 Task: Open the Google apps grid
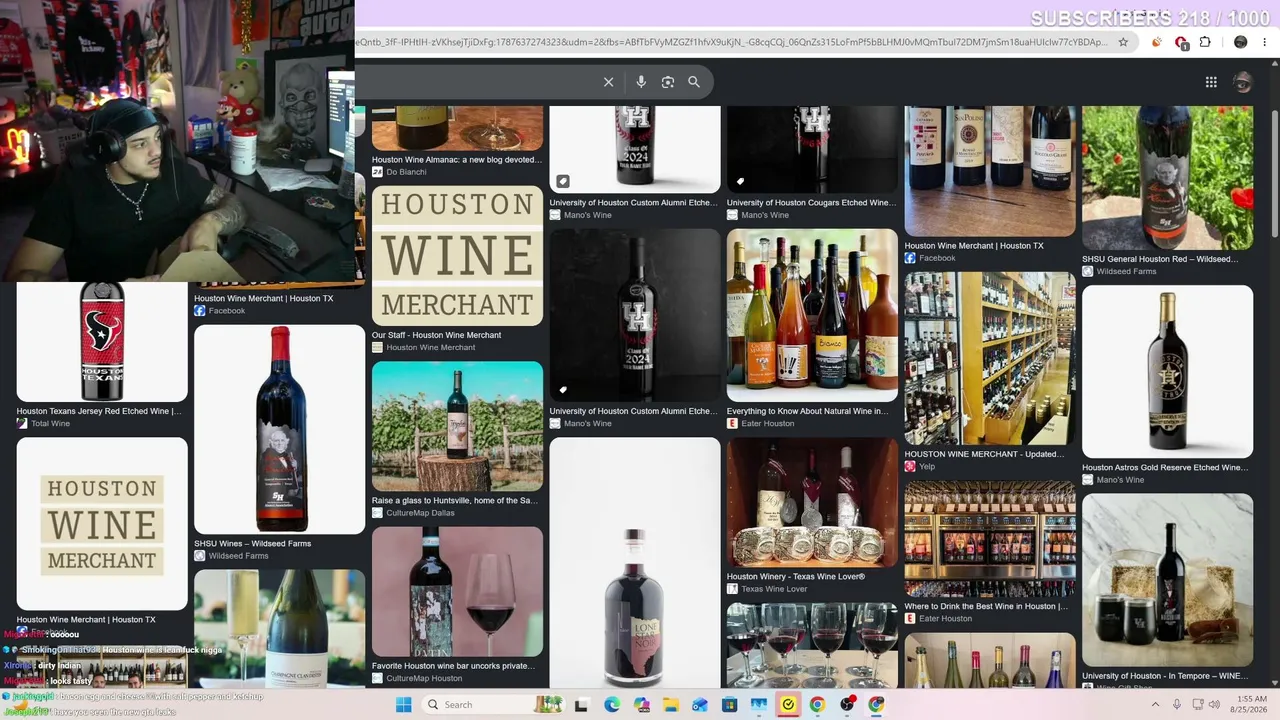(1211, 82)
